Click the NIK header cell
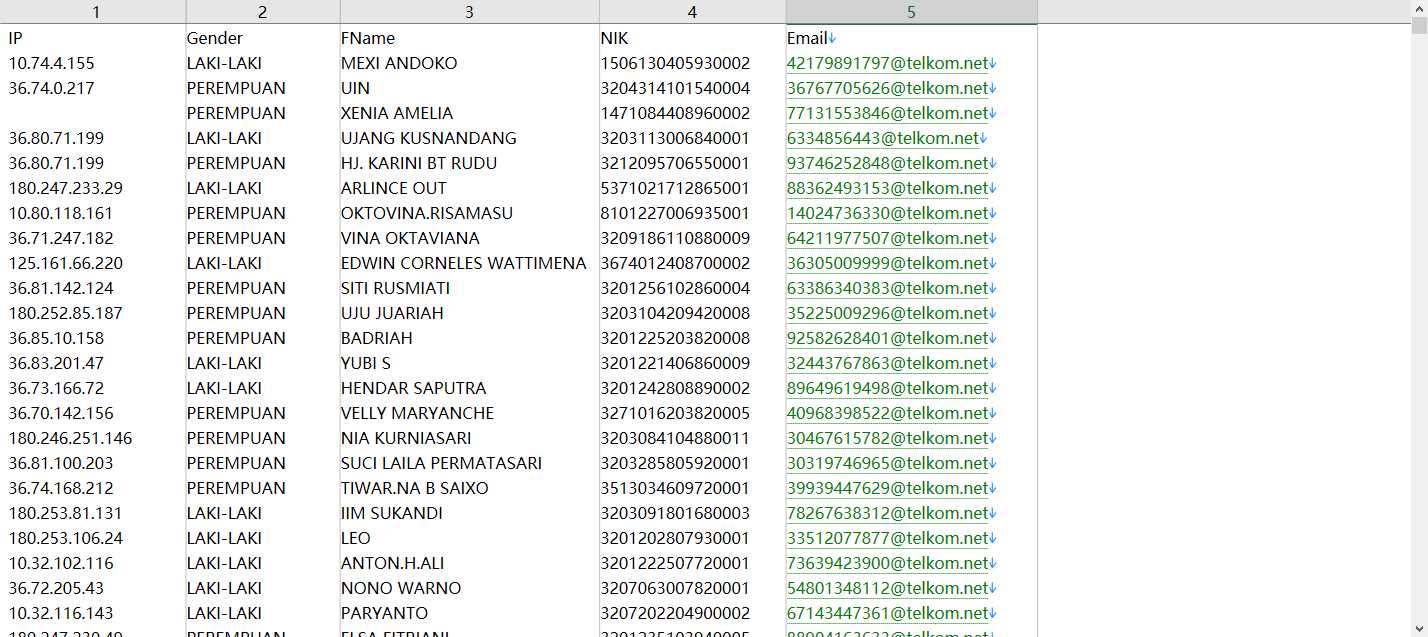The width and height of the screenshot is (1428, 637). tap(693, 38)
